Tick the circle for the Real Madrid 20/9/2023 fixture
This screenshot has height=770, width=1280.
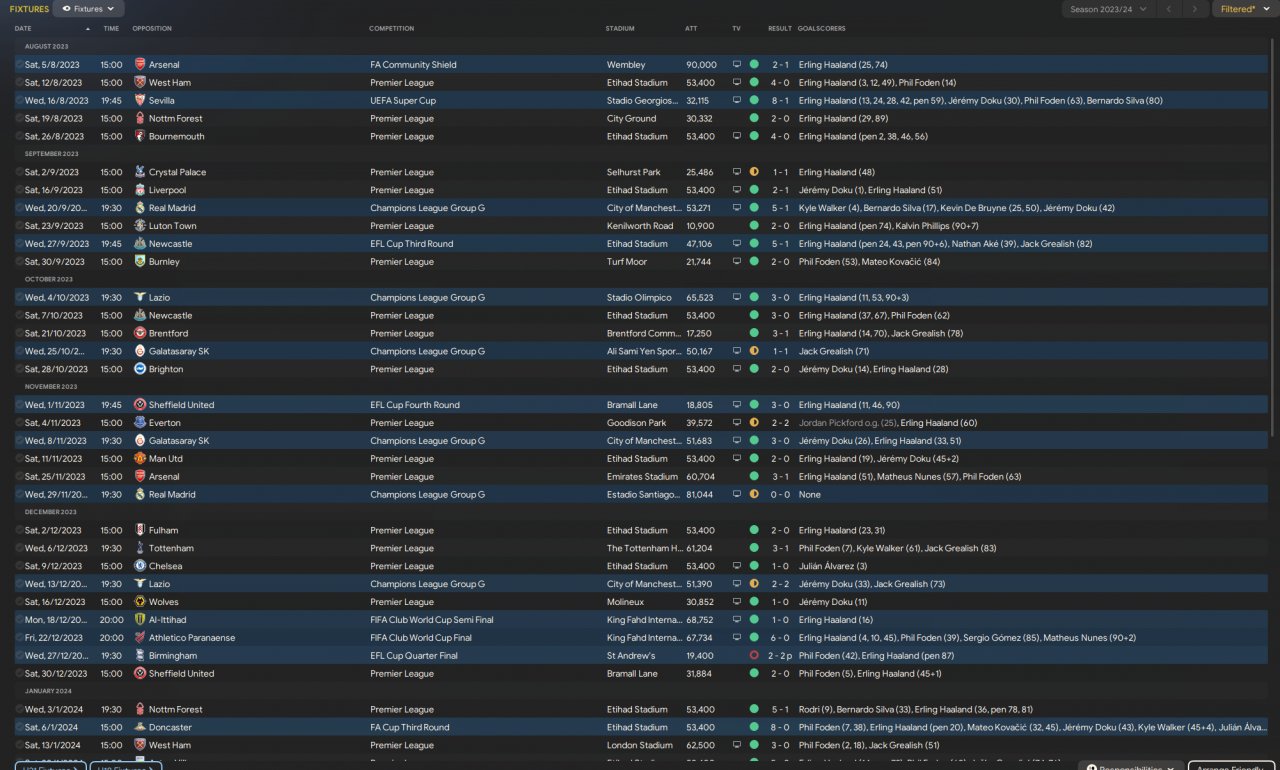coord(19,208)
